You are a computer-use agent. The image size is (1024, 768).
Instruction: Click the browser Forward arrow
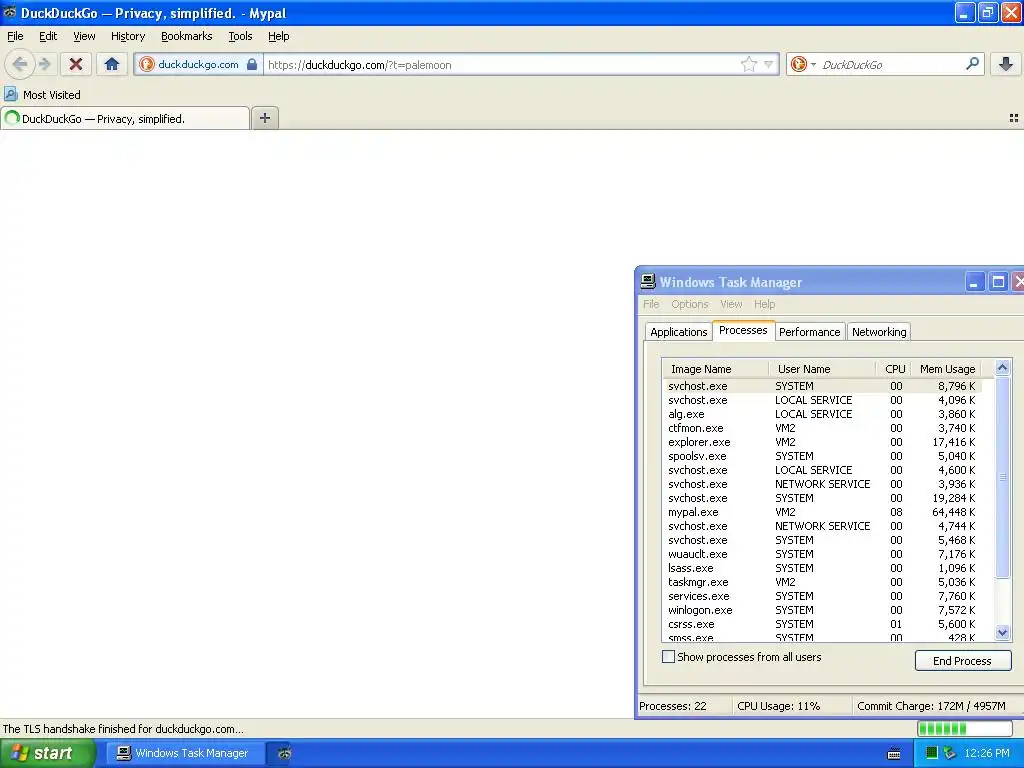[x=44, y=64]
